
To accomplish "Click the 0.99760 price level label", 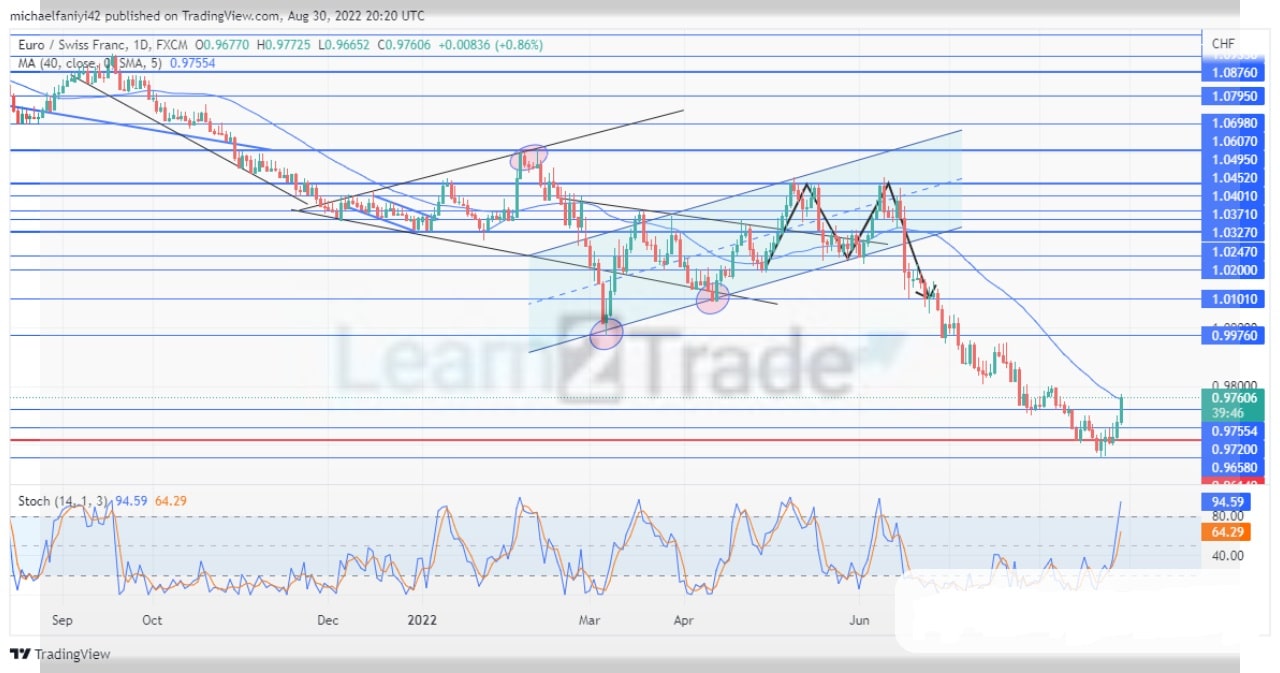I will 1232,335.
